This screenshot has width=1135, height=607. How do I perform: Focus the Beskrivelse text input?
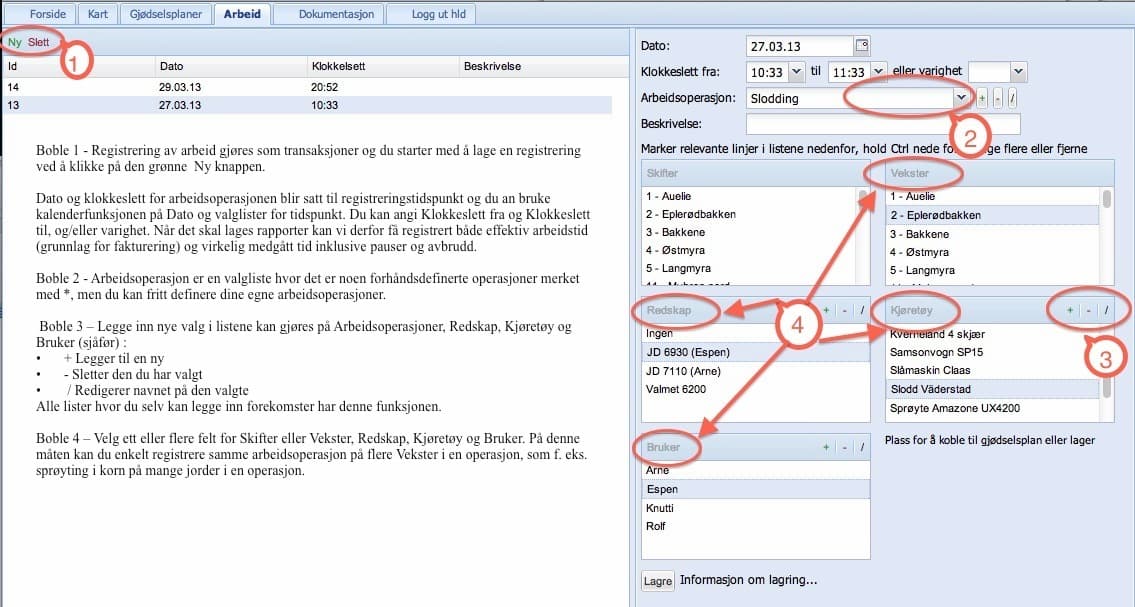[x=883, y=124]
